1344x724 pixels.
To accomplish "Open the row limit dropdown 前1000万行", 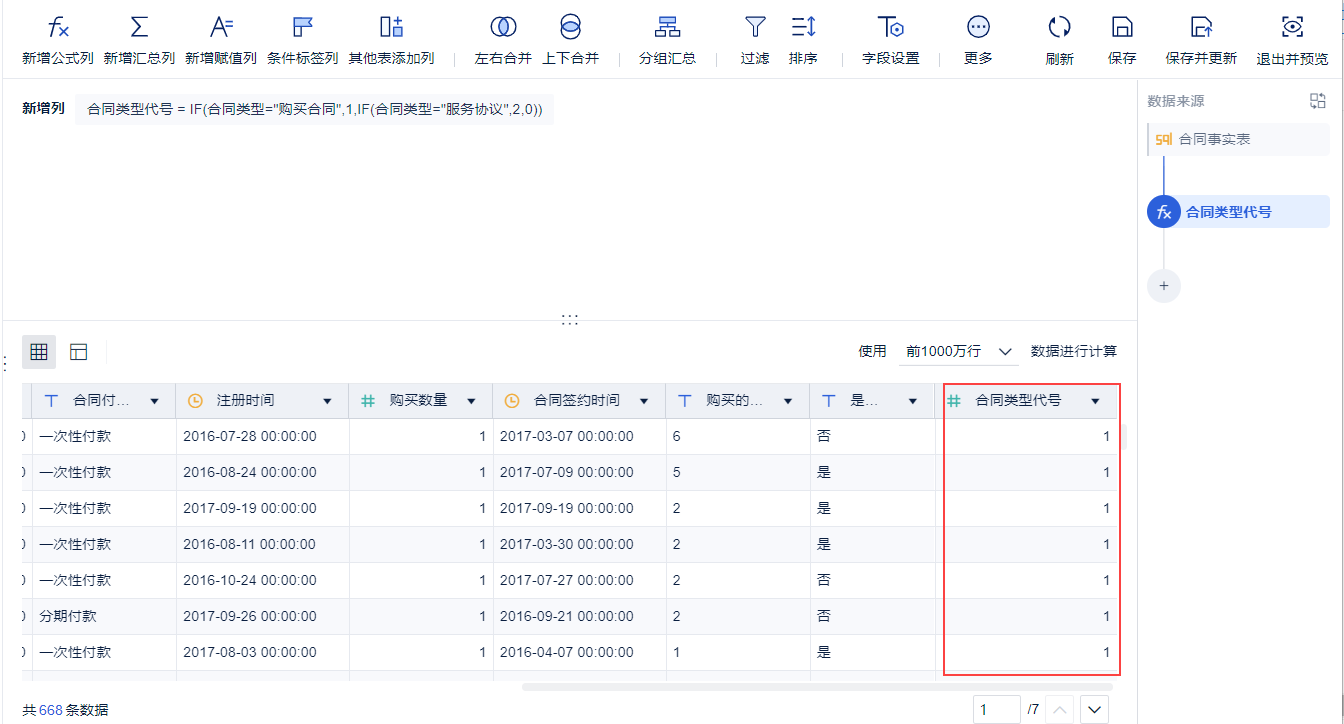I will tap(957, 352).
